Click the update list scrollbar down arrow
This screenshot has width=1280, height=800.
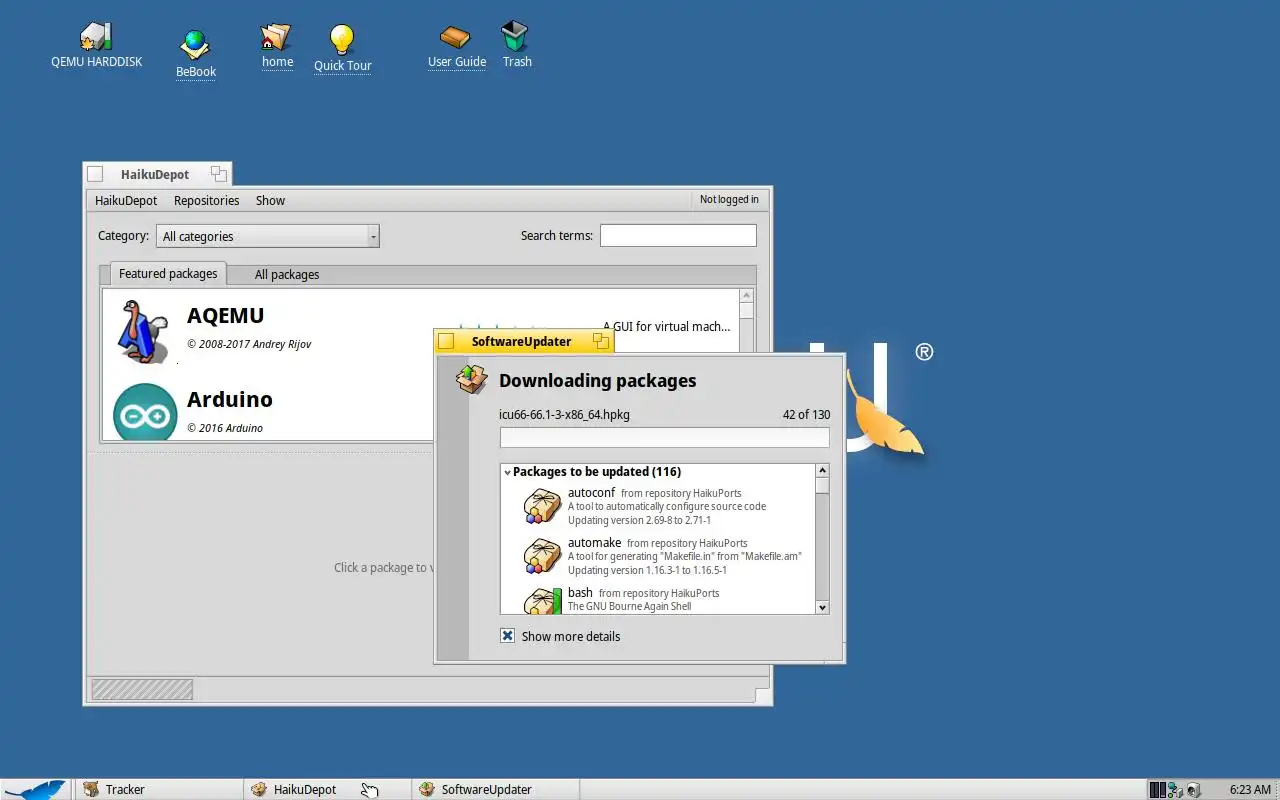822,607
